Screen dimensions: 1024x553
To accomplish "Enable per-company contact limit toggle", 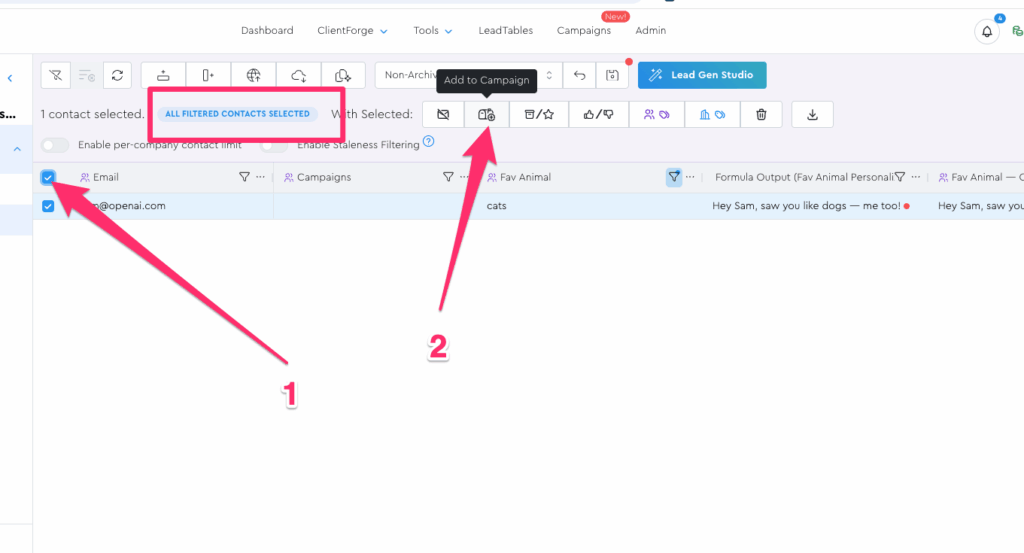I will (55, 145).
